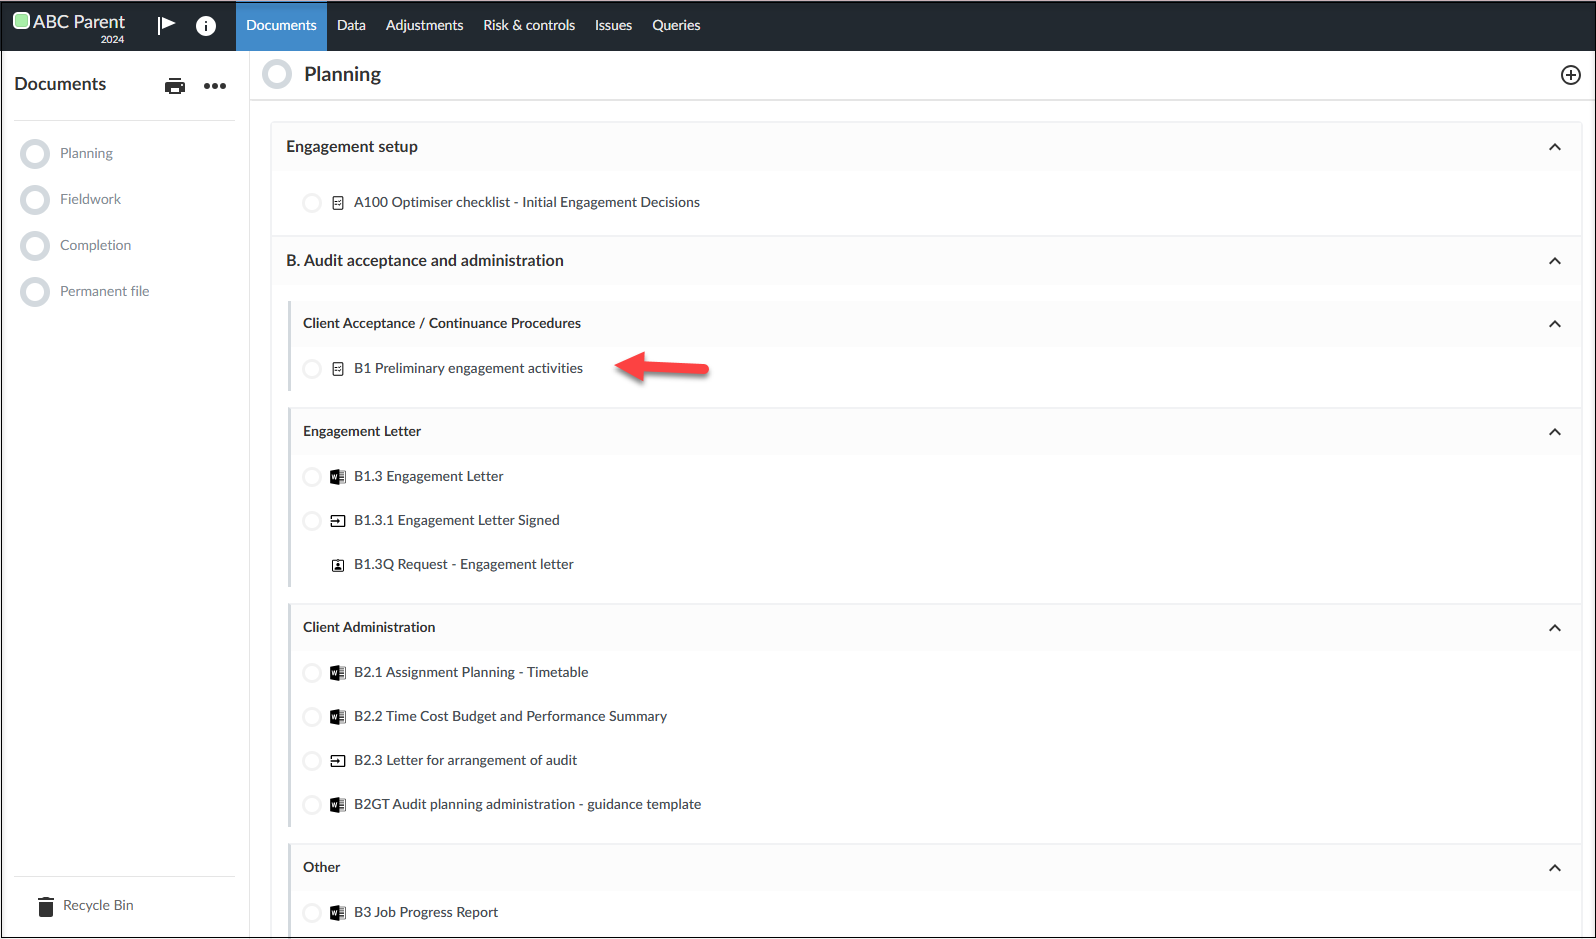Screen dimensions: 1596x939
Task: Toggle the status circle for A100 Optimiser checklist
Action: coord(312,203)
